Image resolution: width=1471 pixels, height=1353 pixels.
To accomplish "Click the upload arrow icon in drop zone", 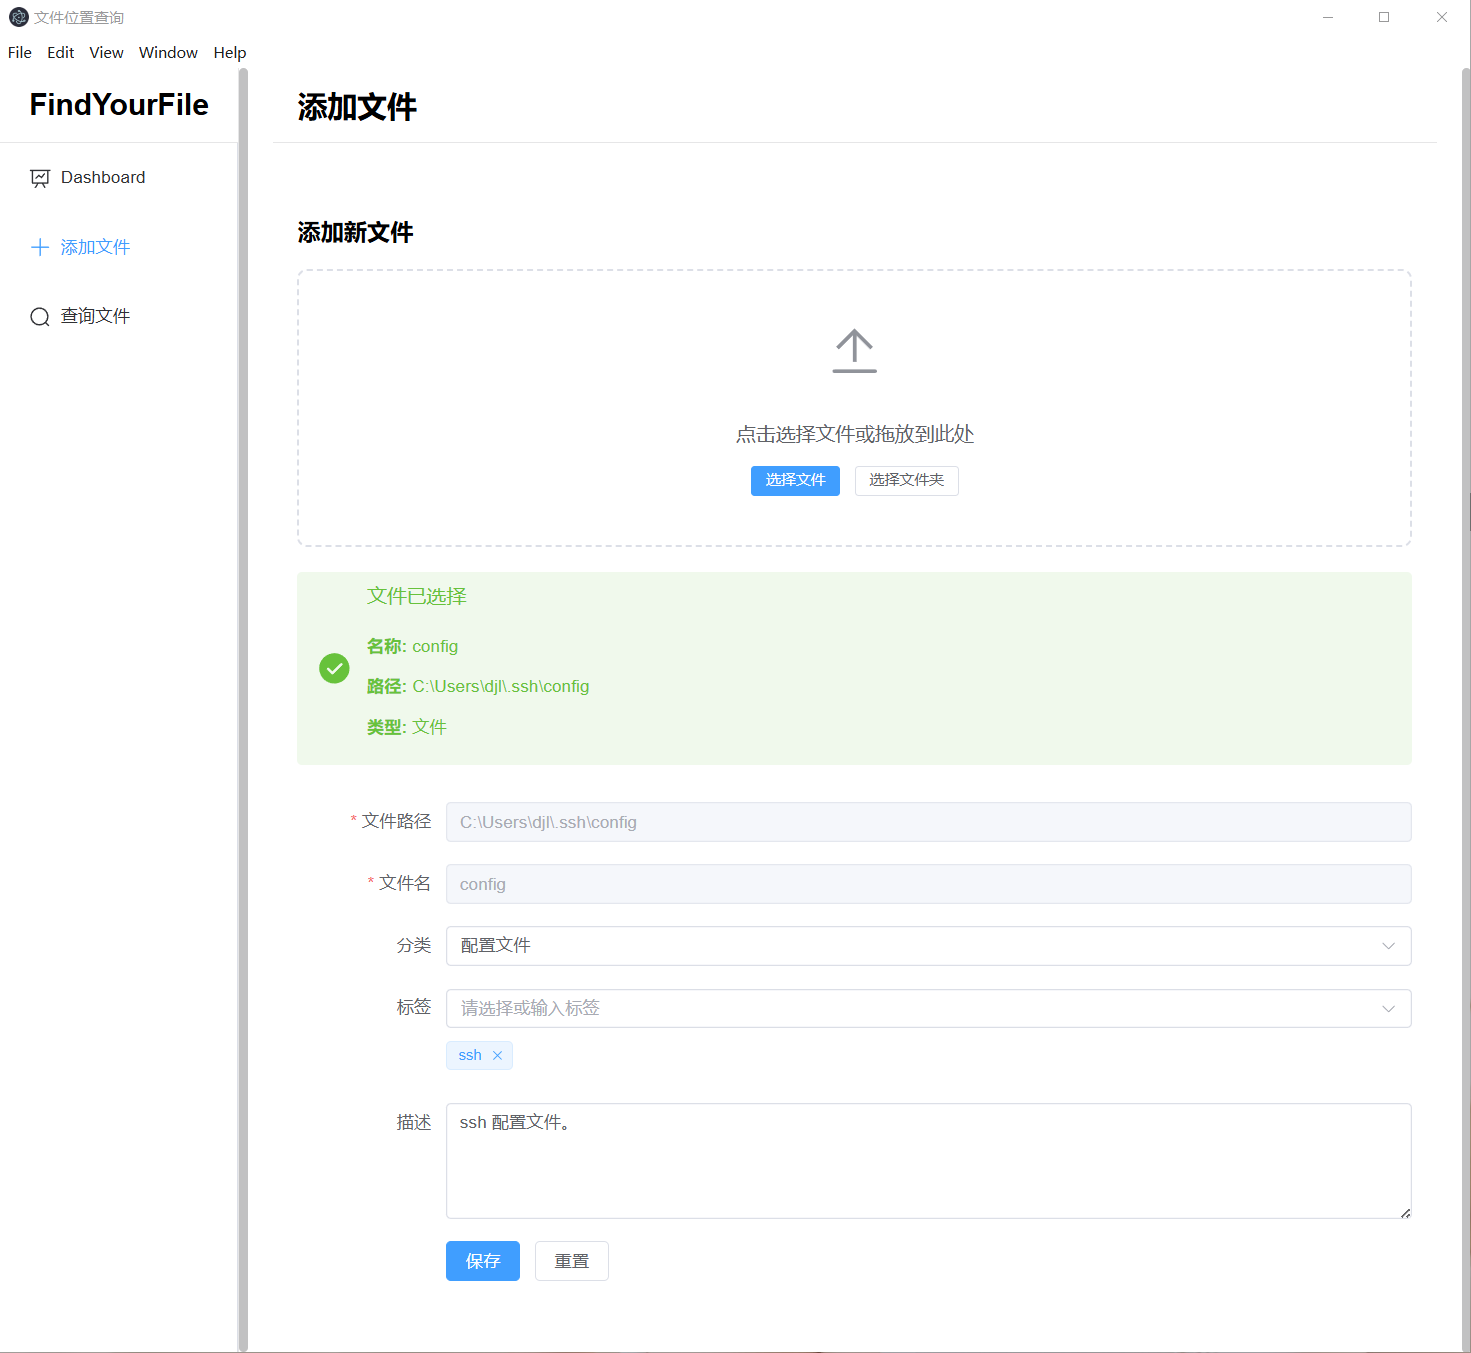I will (x=854, y=351).
